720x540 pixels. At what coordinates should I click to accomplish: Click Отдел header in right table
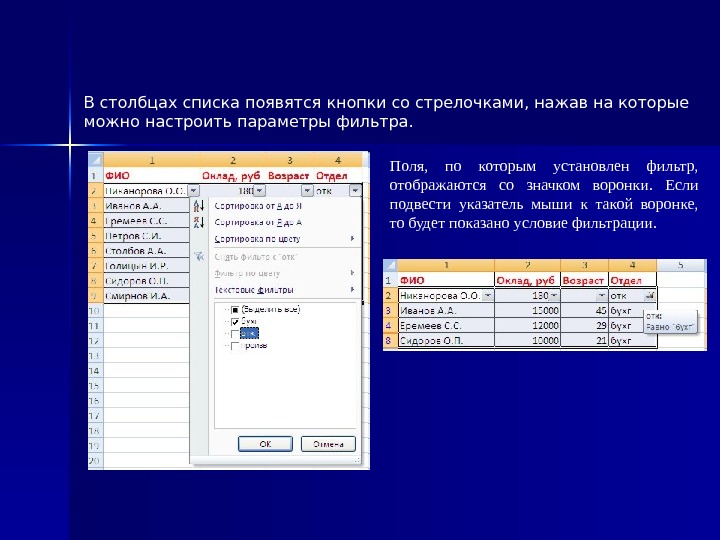pyautogui.click(x=633, y=280)
